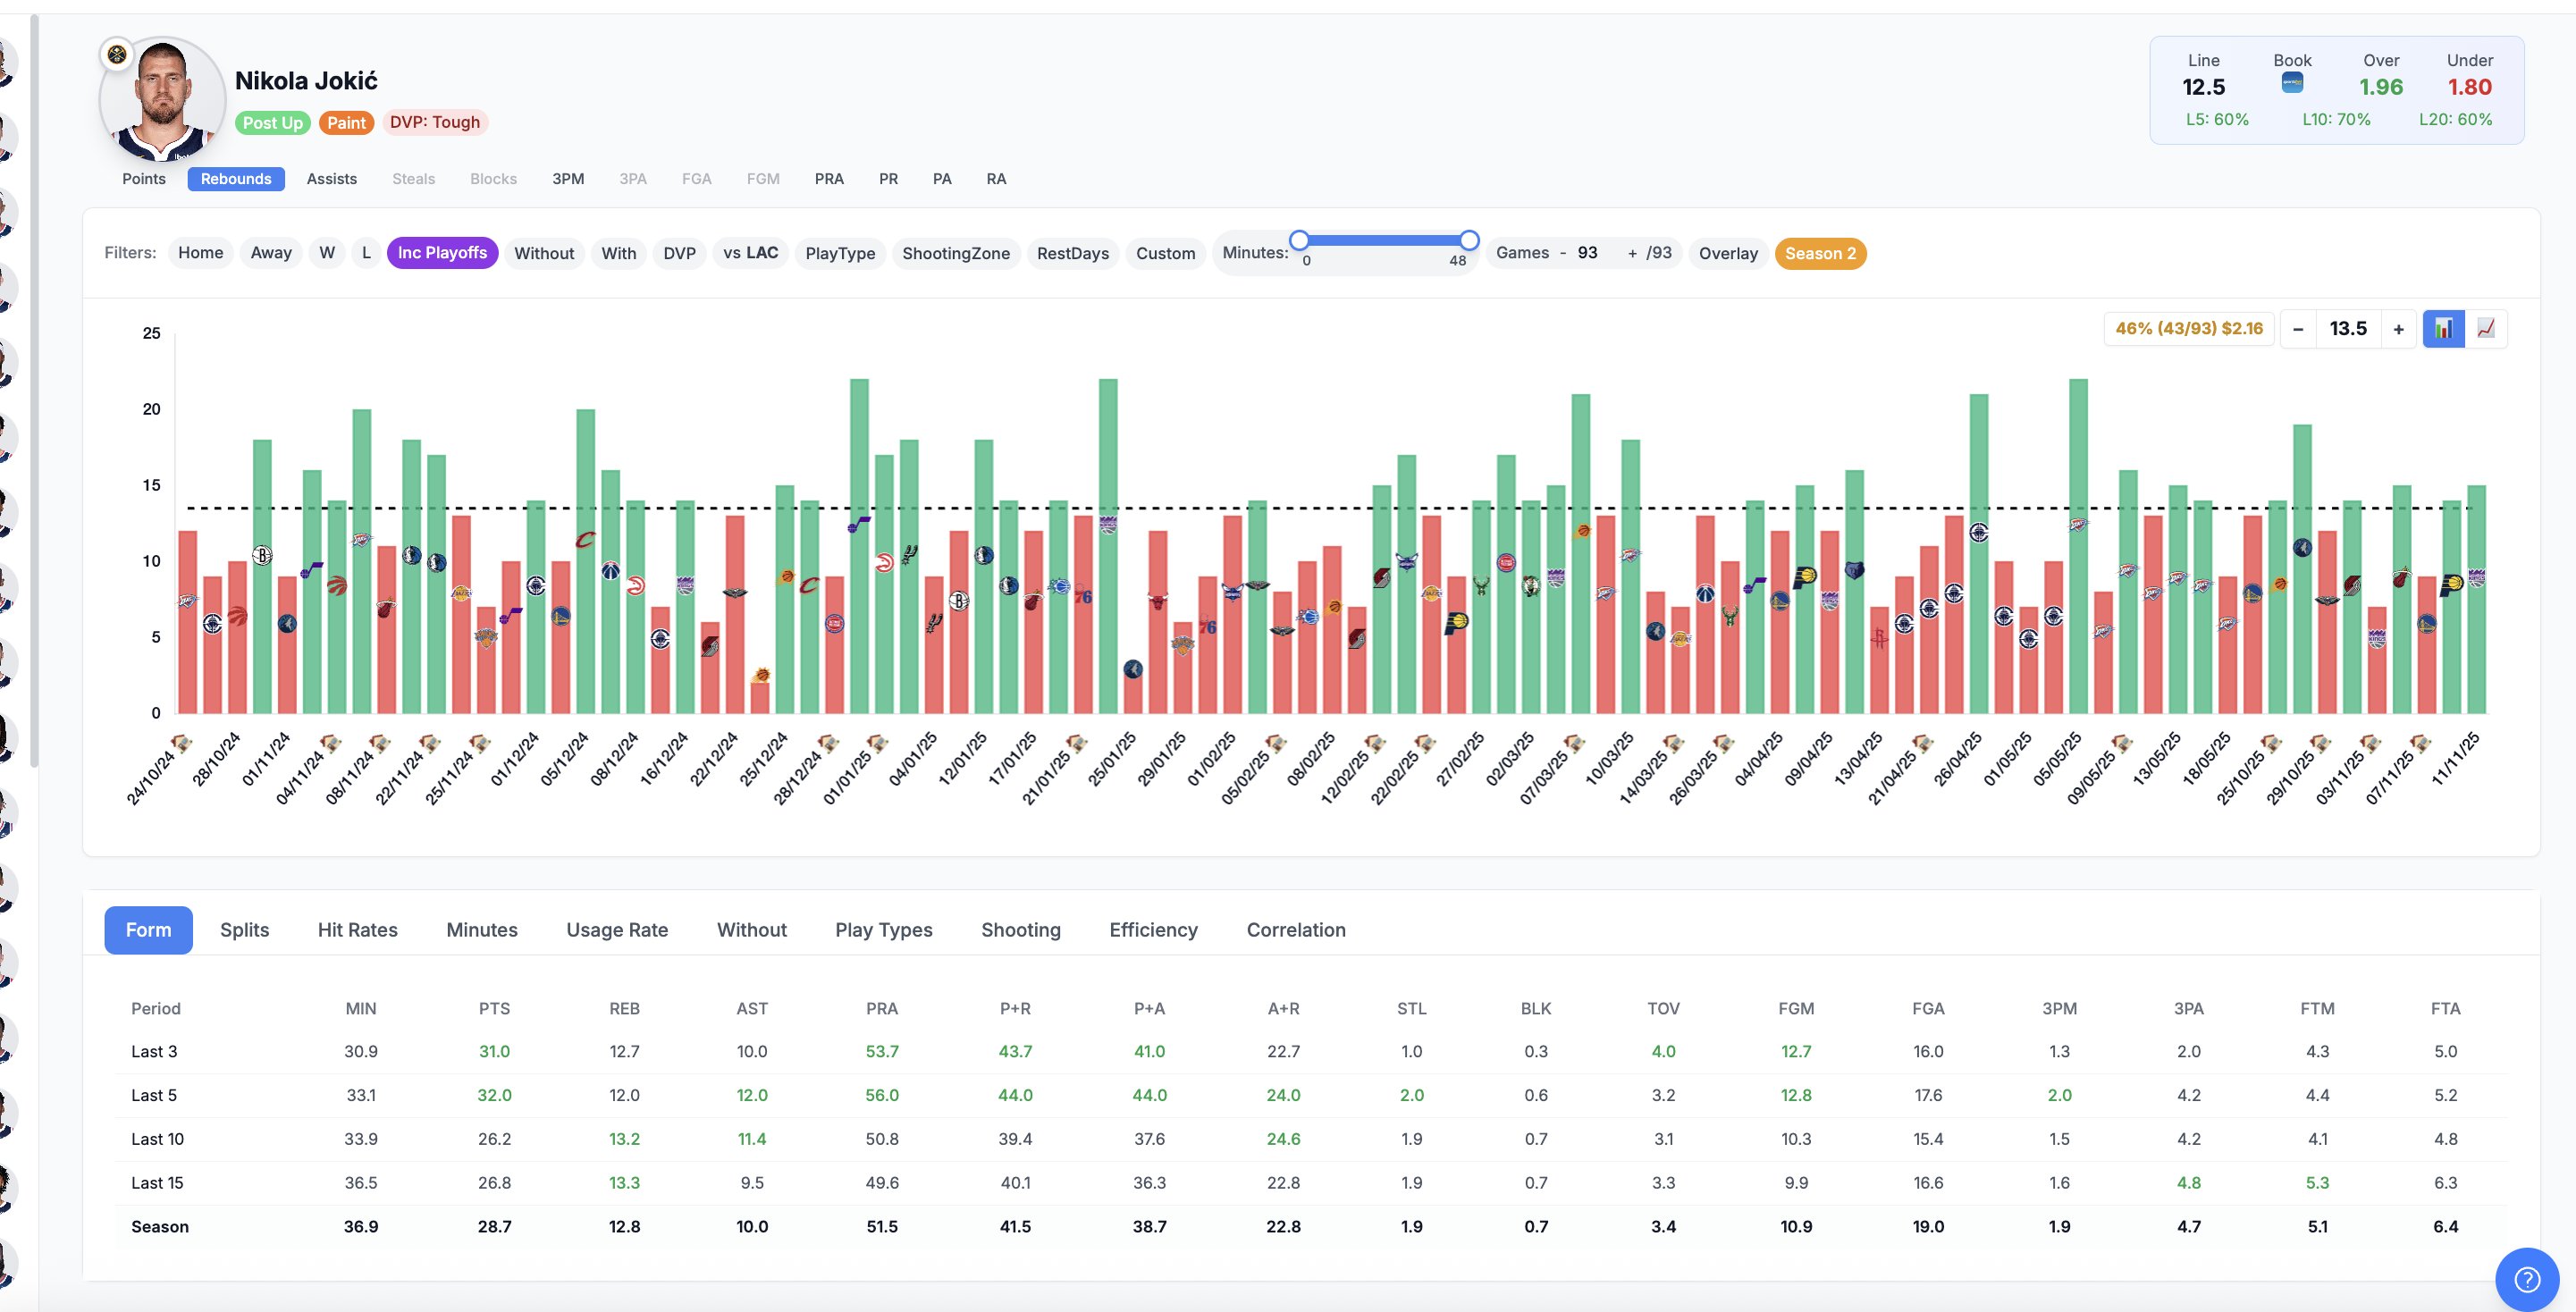This screenshot has height=1312, width=2576.
Task: Click the Season 2 button
Action: 1819,253
